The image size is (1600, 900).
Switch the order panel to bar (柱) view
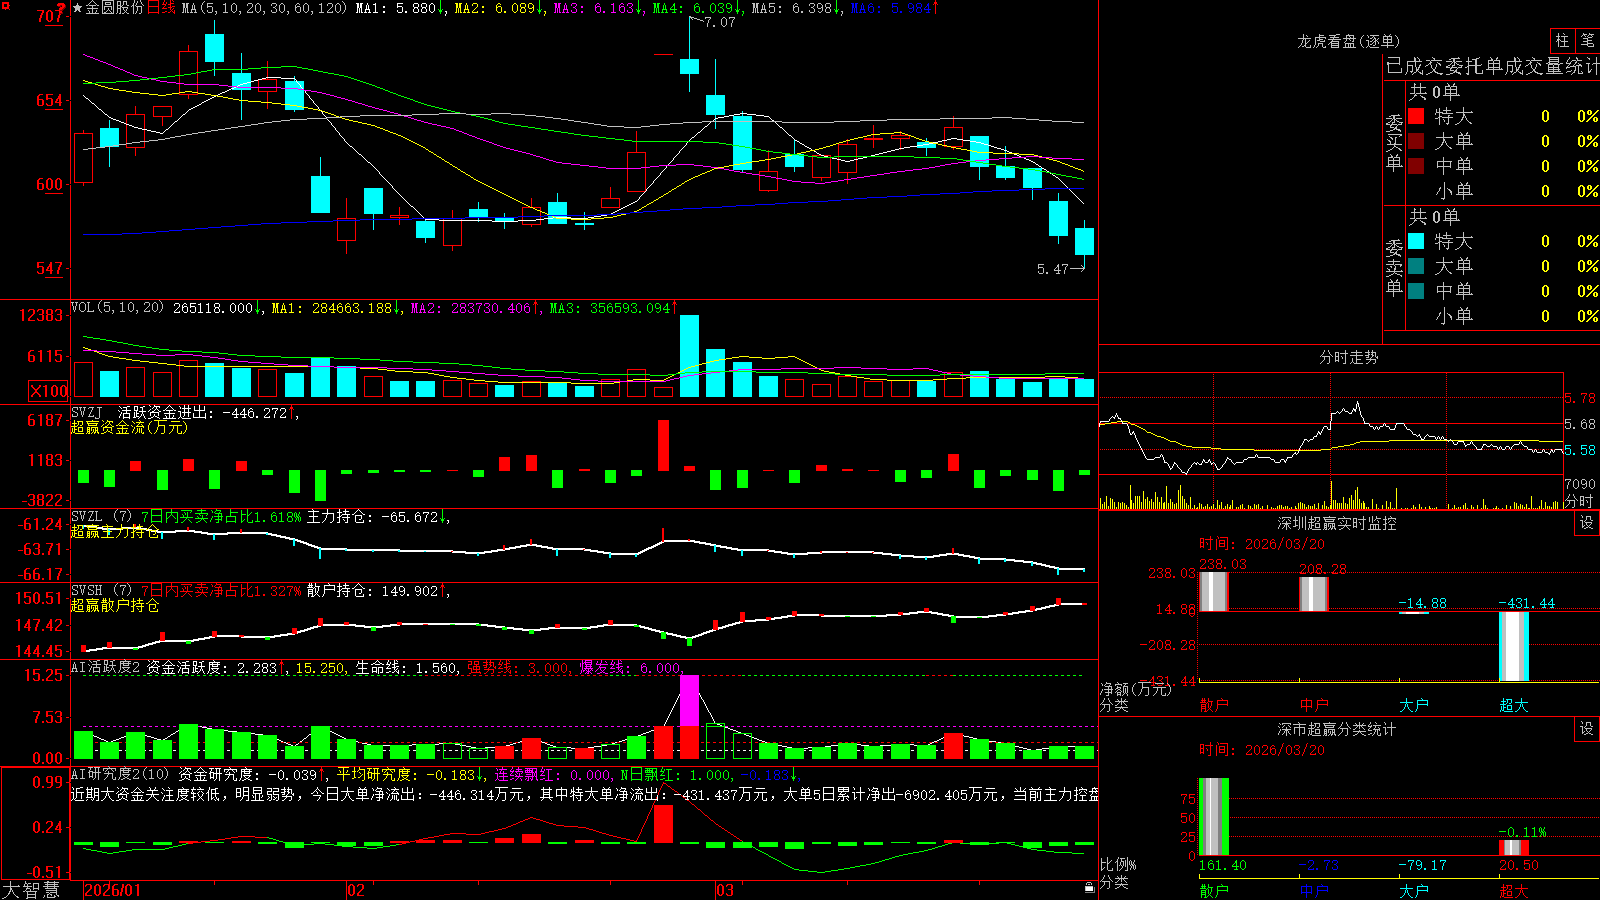pyautogui.click(x=1562, y=41)
